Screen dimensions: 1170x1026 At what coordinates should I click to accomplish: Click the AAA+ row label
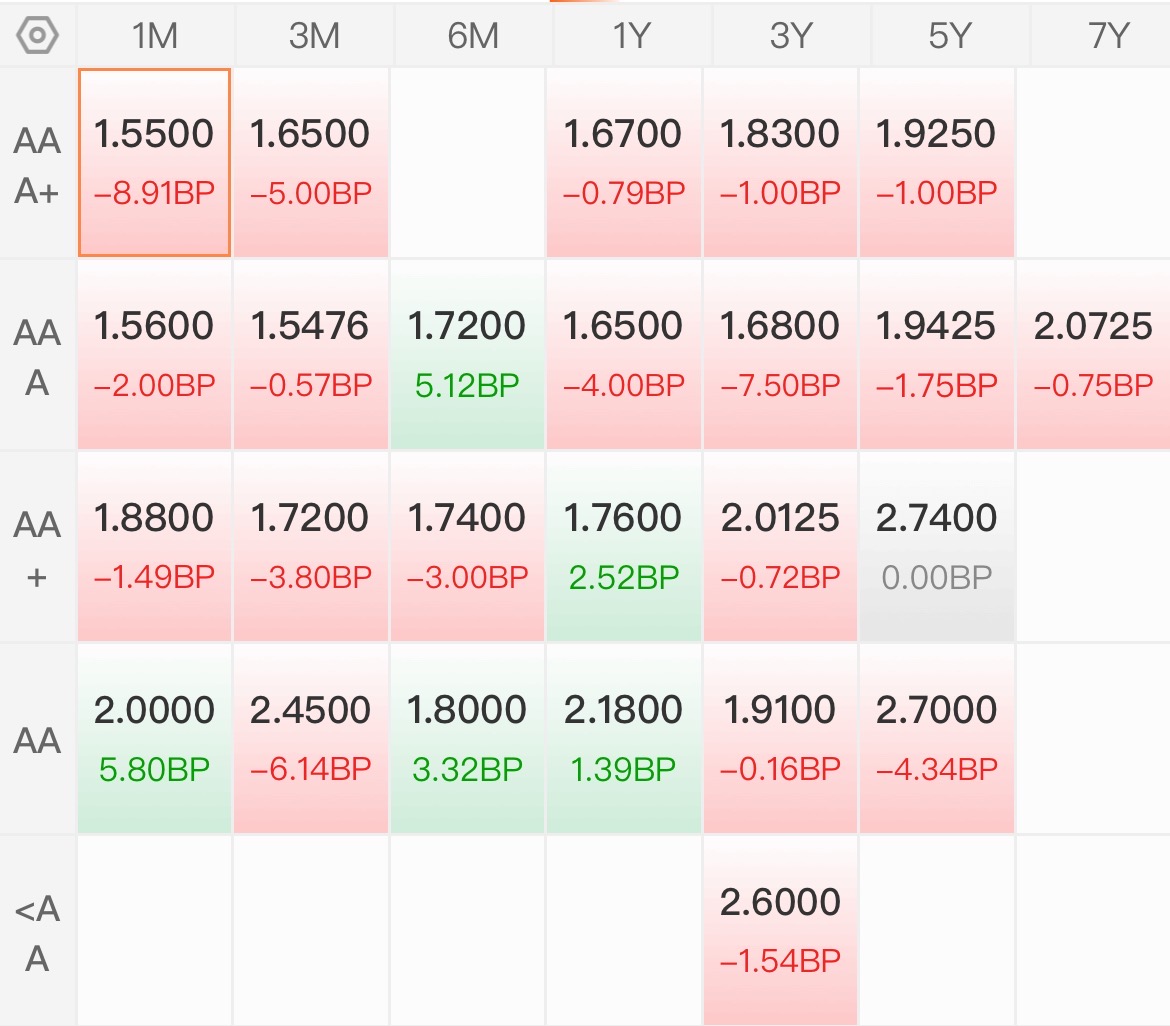click(x=37, y=165)
